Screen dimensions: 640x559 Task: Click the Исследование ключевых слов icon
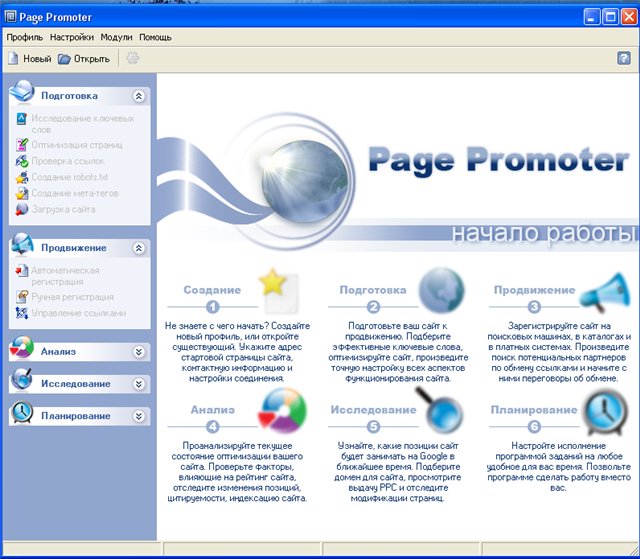click(21, 119)
